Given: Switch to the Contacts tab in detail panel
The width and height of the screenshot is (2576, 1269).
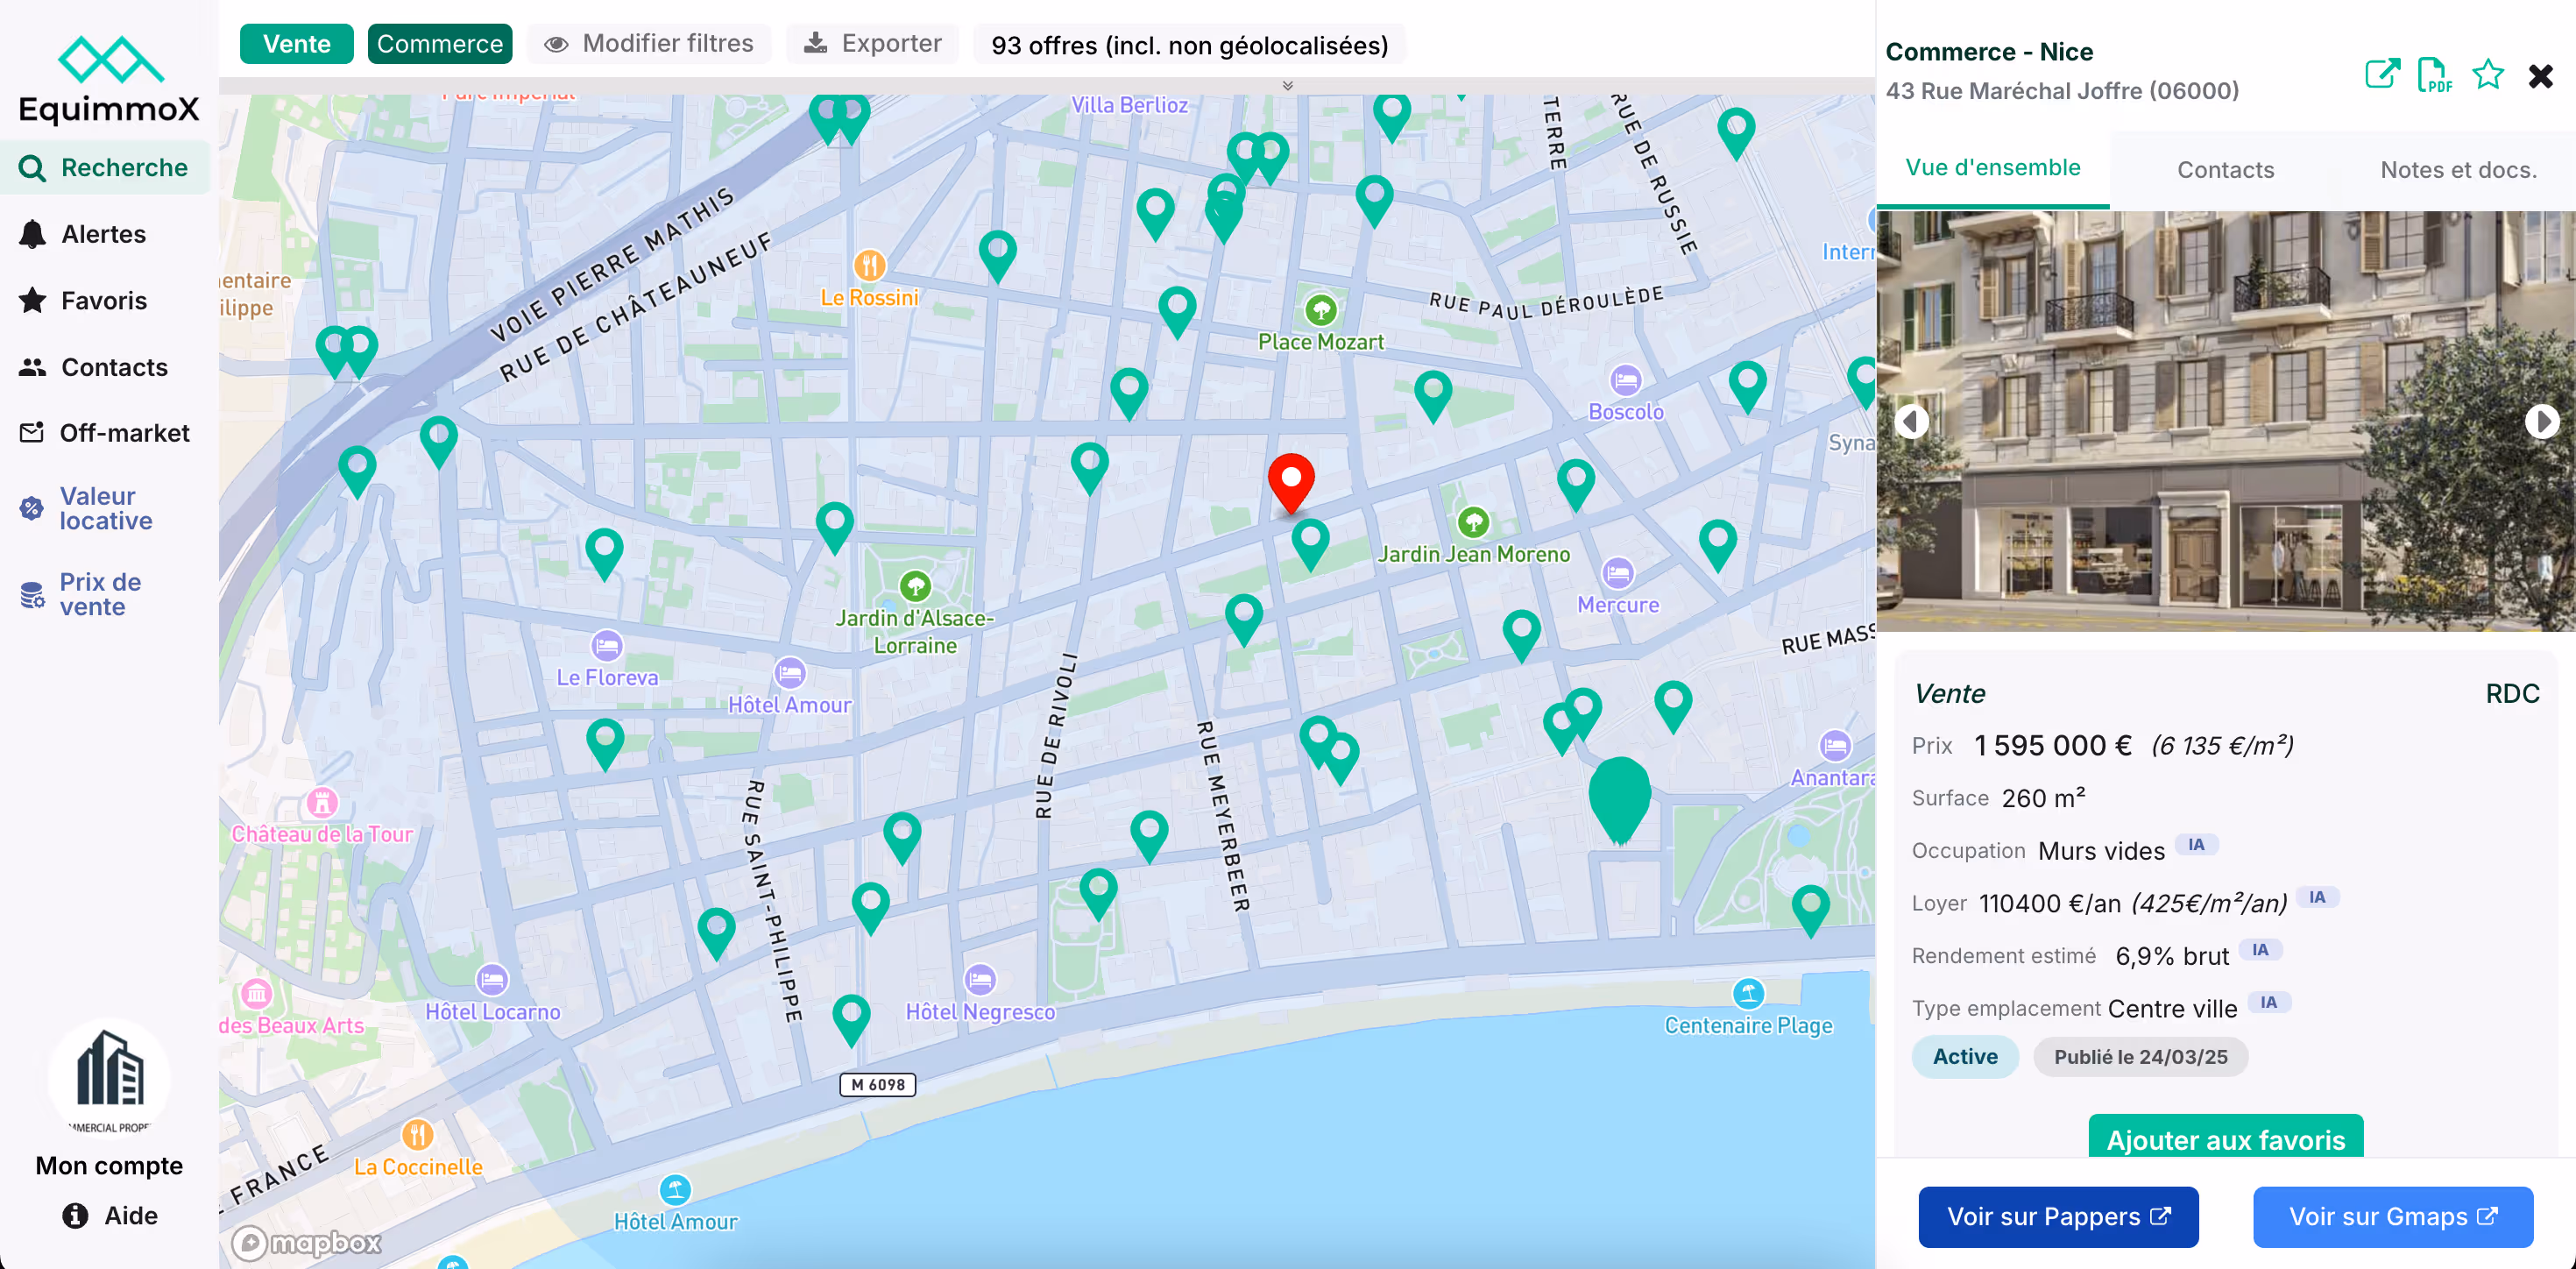Looking at the screenshot, I should [x=2225, y=170].
